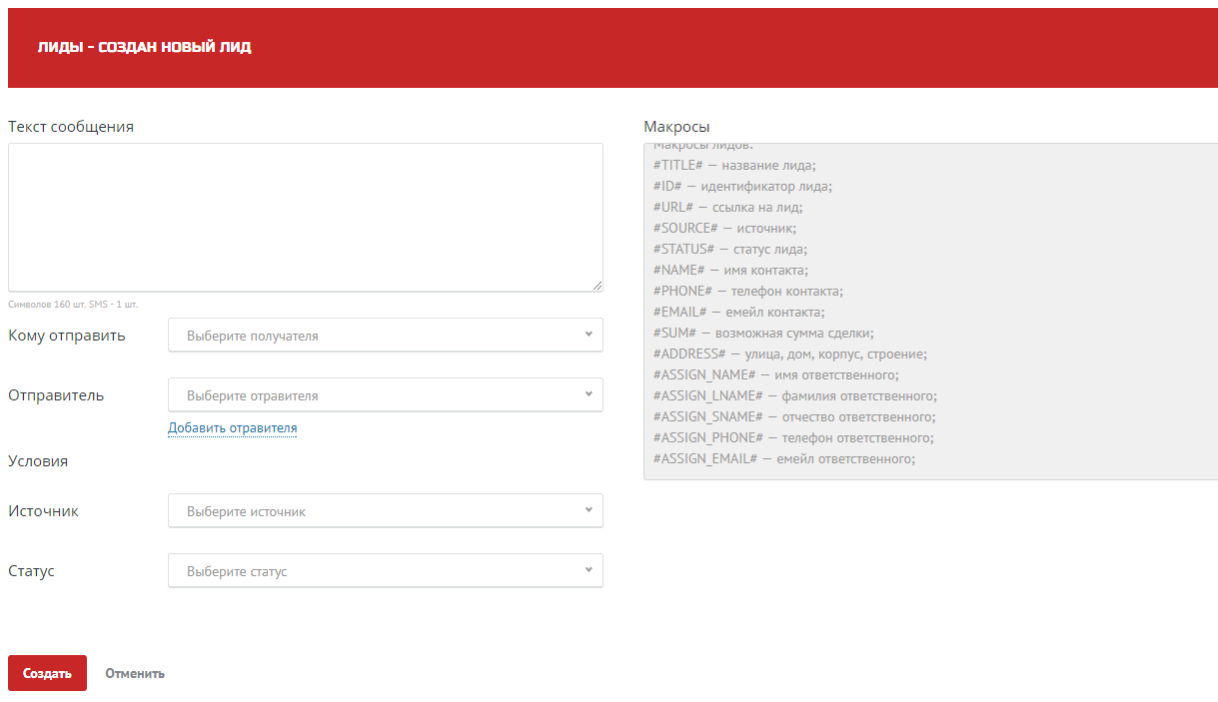Click the #PHONE# macro line
The width and height of the screenshot is (1218, 702).
748,291
